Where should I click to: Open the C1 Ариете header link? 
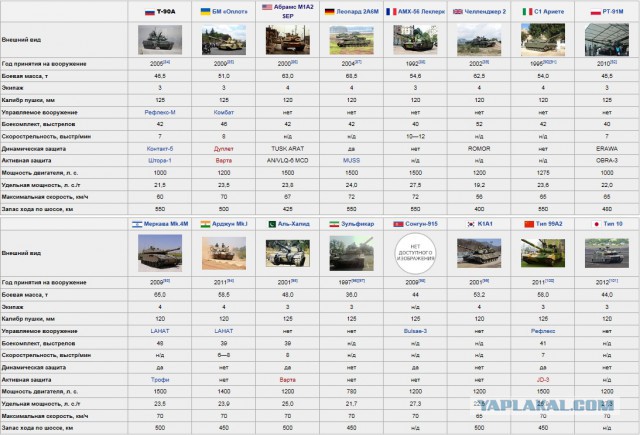coord(549,12)
